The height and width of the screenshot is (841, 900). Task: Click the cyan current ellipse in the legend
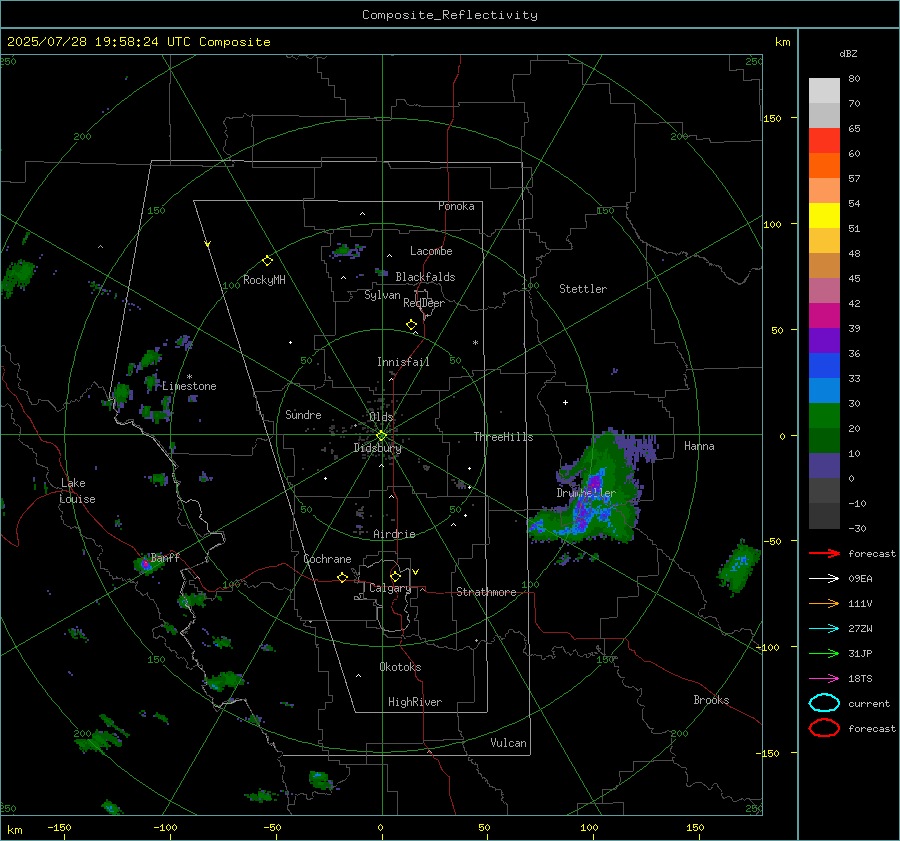[824, 703]
